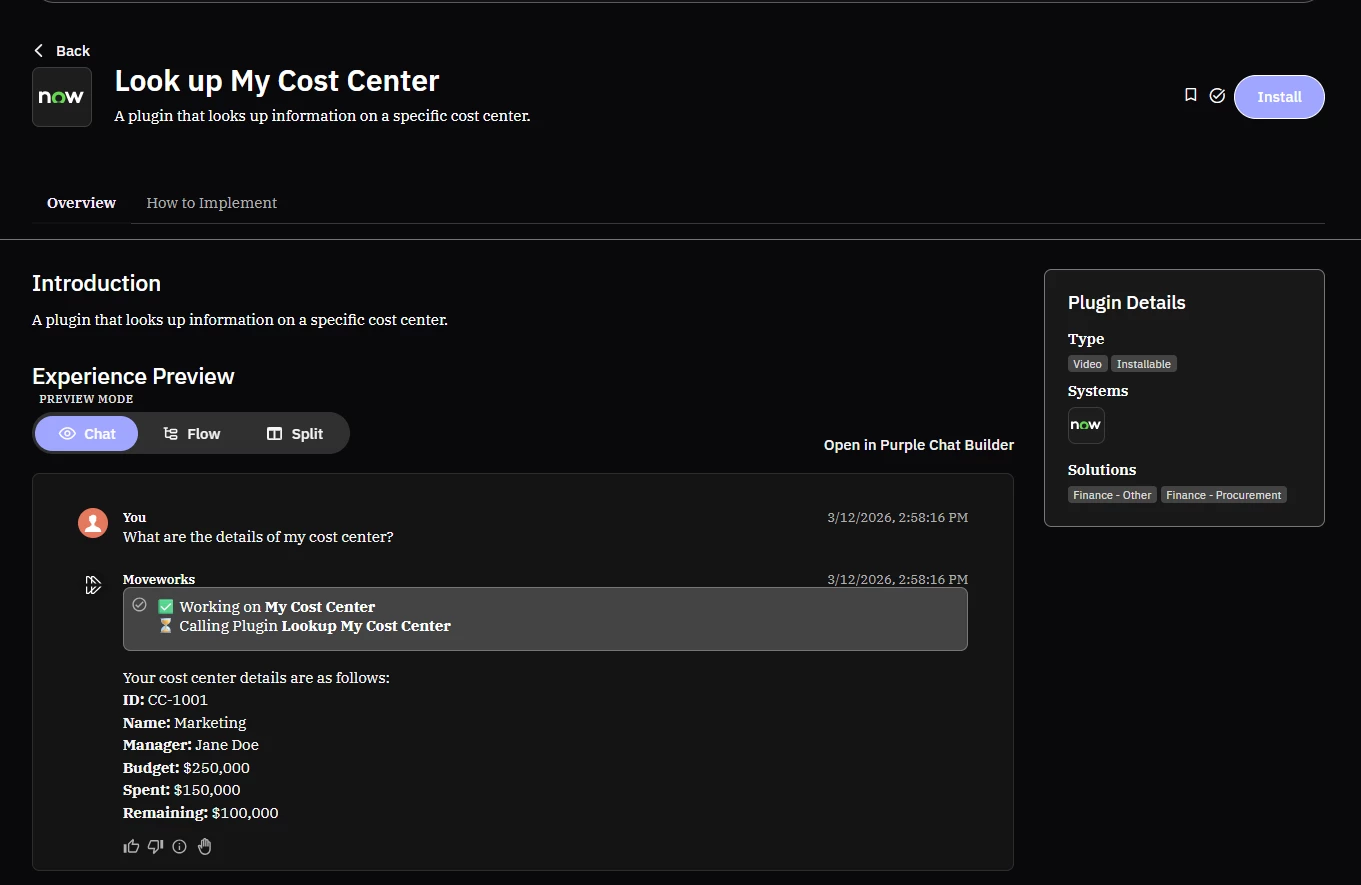This screenshot has height=885, width=1361.
Task: Bookmark this plugin
Action: (1190, 95)
